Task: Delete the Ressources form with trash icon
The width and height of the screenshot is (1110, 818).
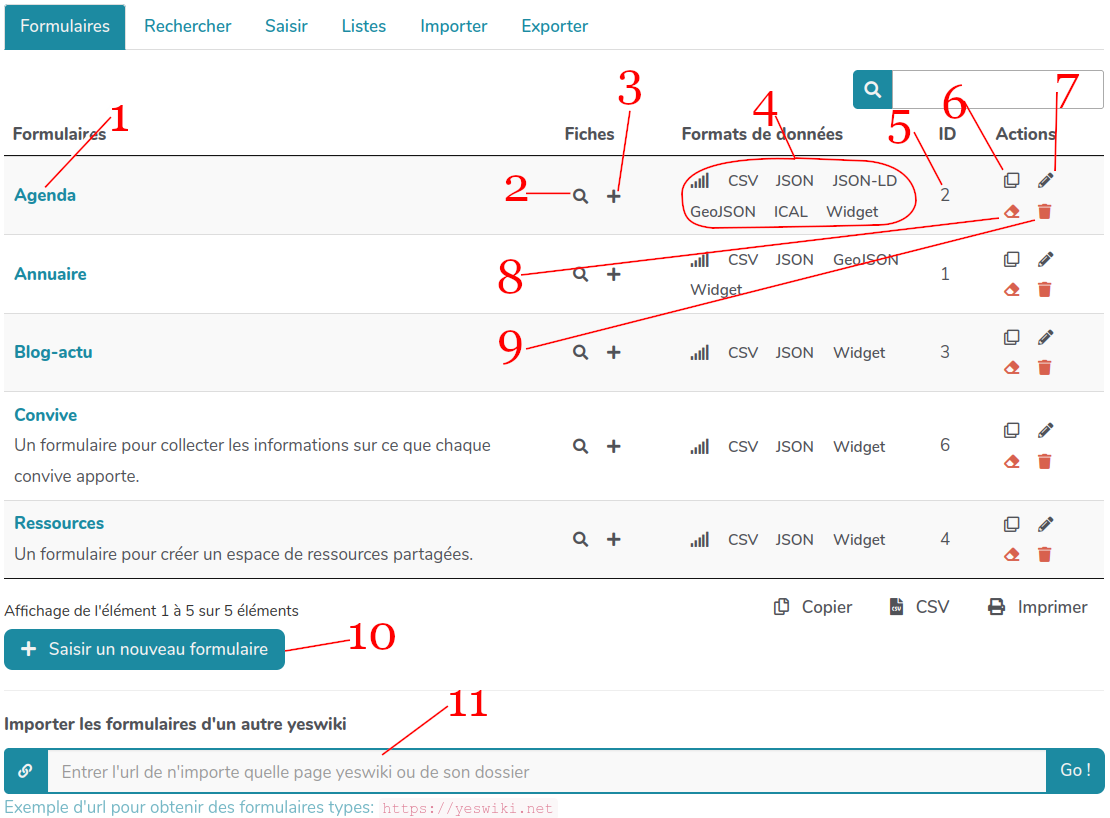Action: 1045,554
